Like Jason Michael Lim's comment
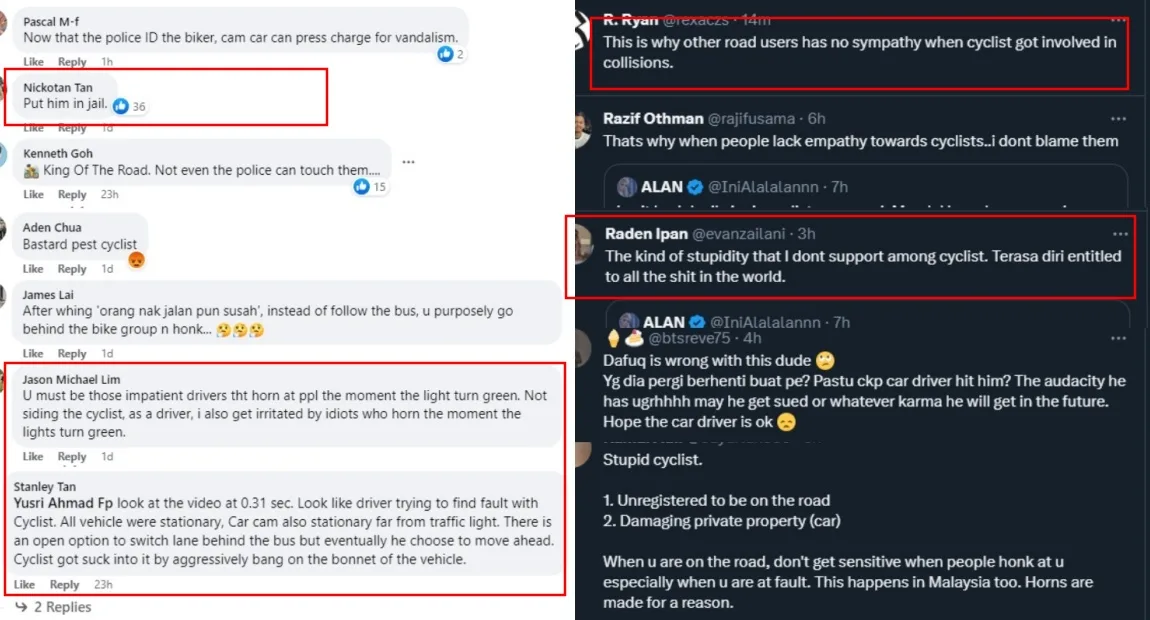1150x620 pixels. (x=33, y=456)
